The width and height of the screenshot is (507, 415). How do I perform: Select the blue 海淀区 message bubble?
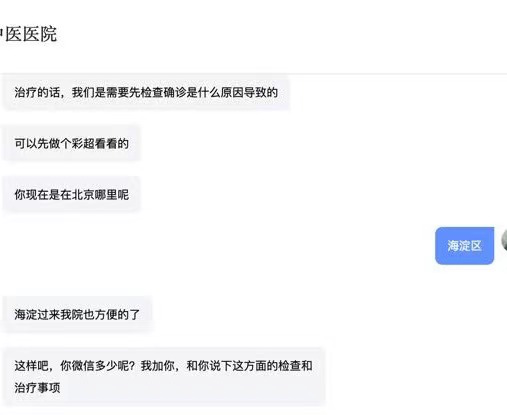pos(464,246)
